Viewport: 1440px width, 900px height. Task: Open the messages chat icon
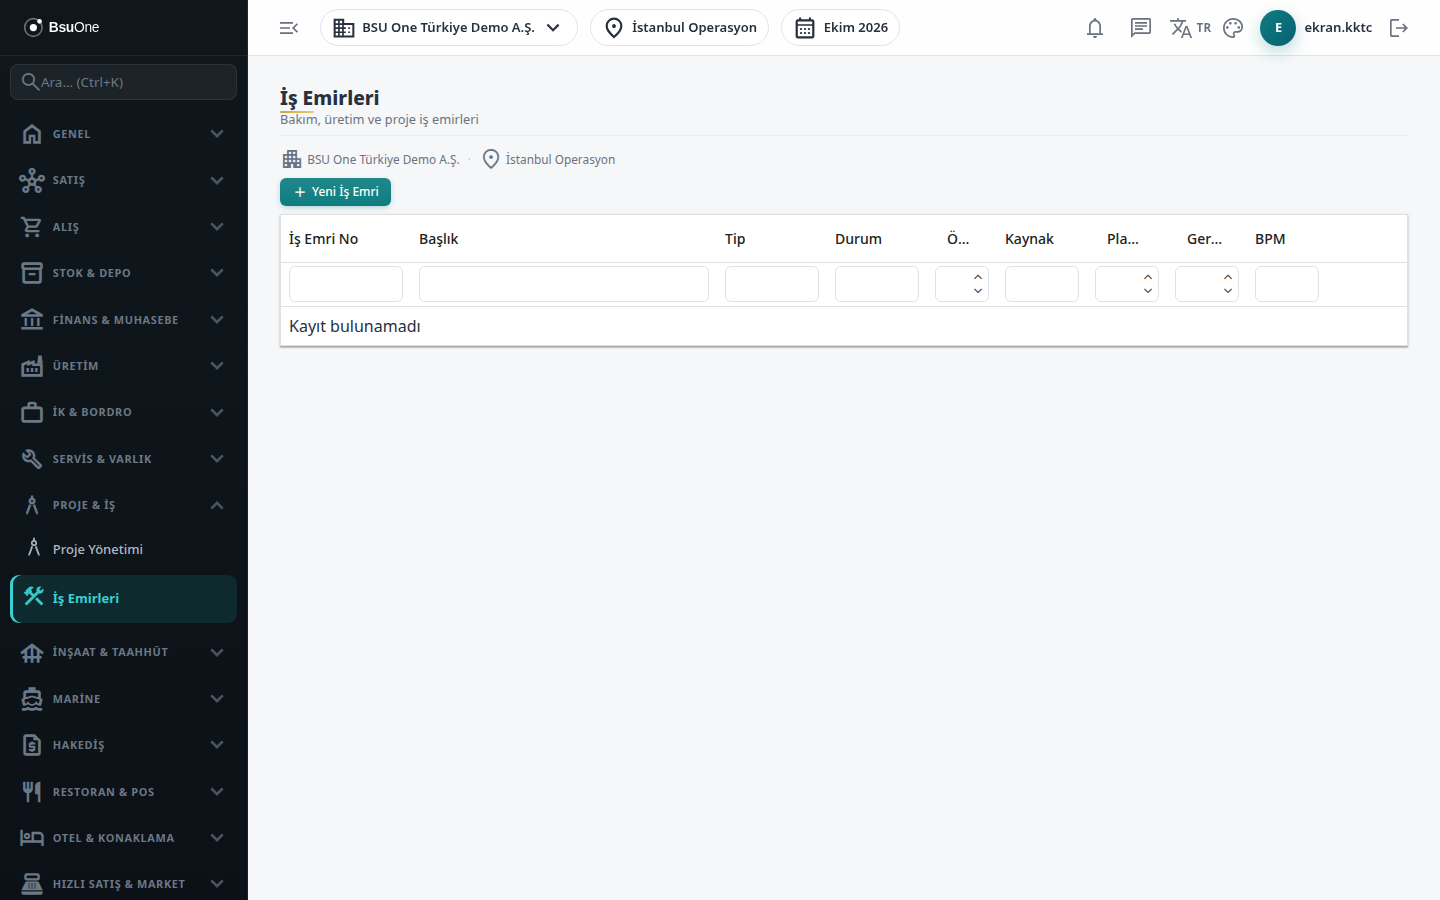pyautogui.click(x=1141, y=28)
